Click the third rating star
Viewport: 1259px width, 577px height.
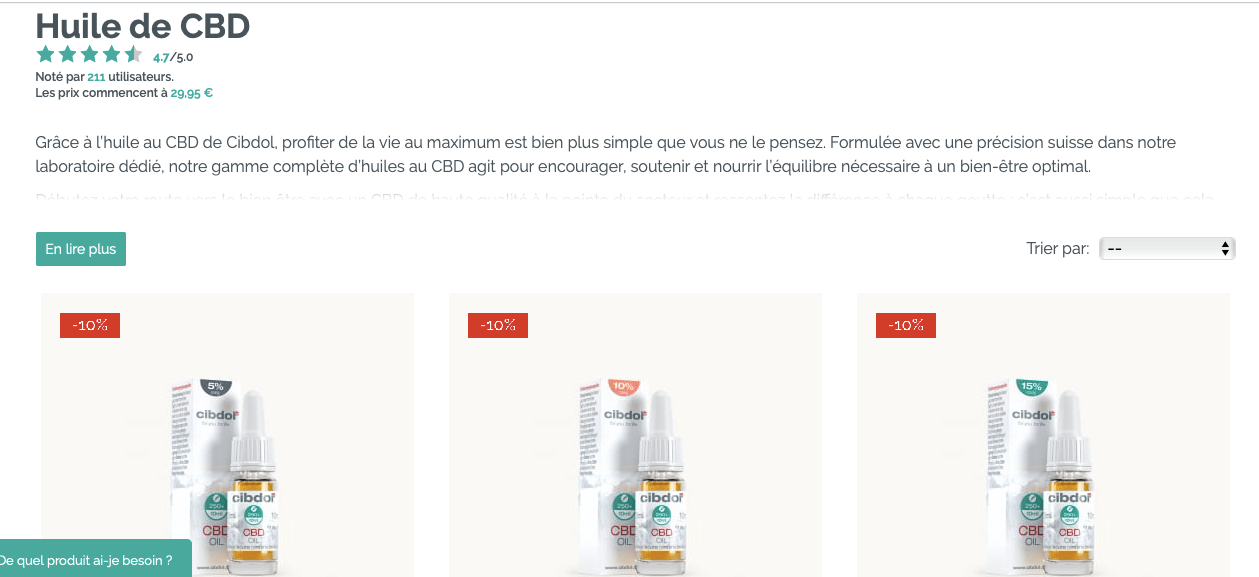tap(89, 55)
